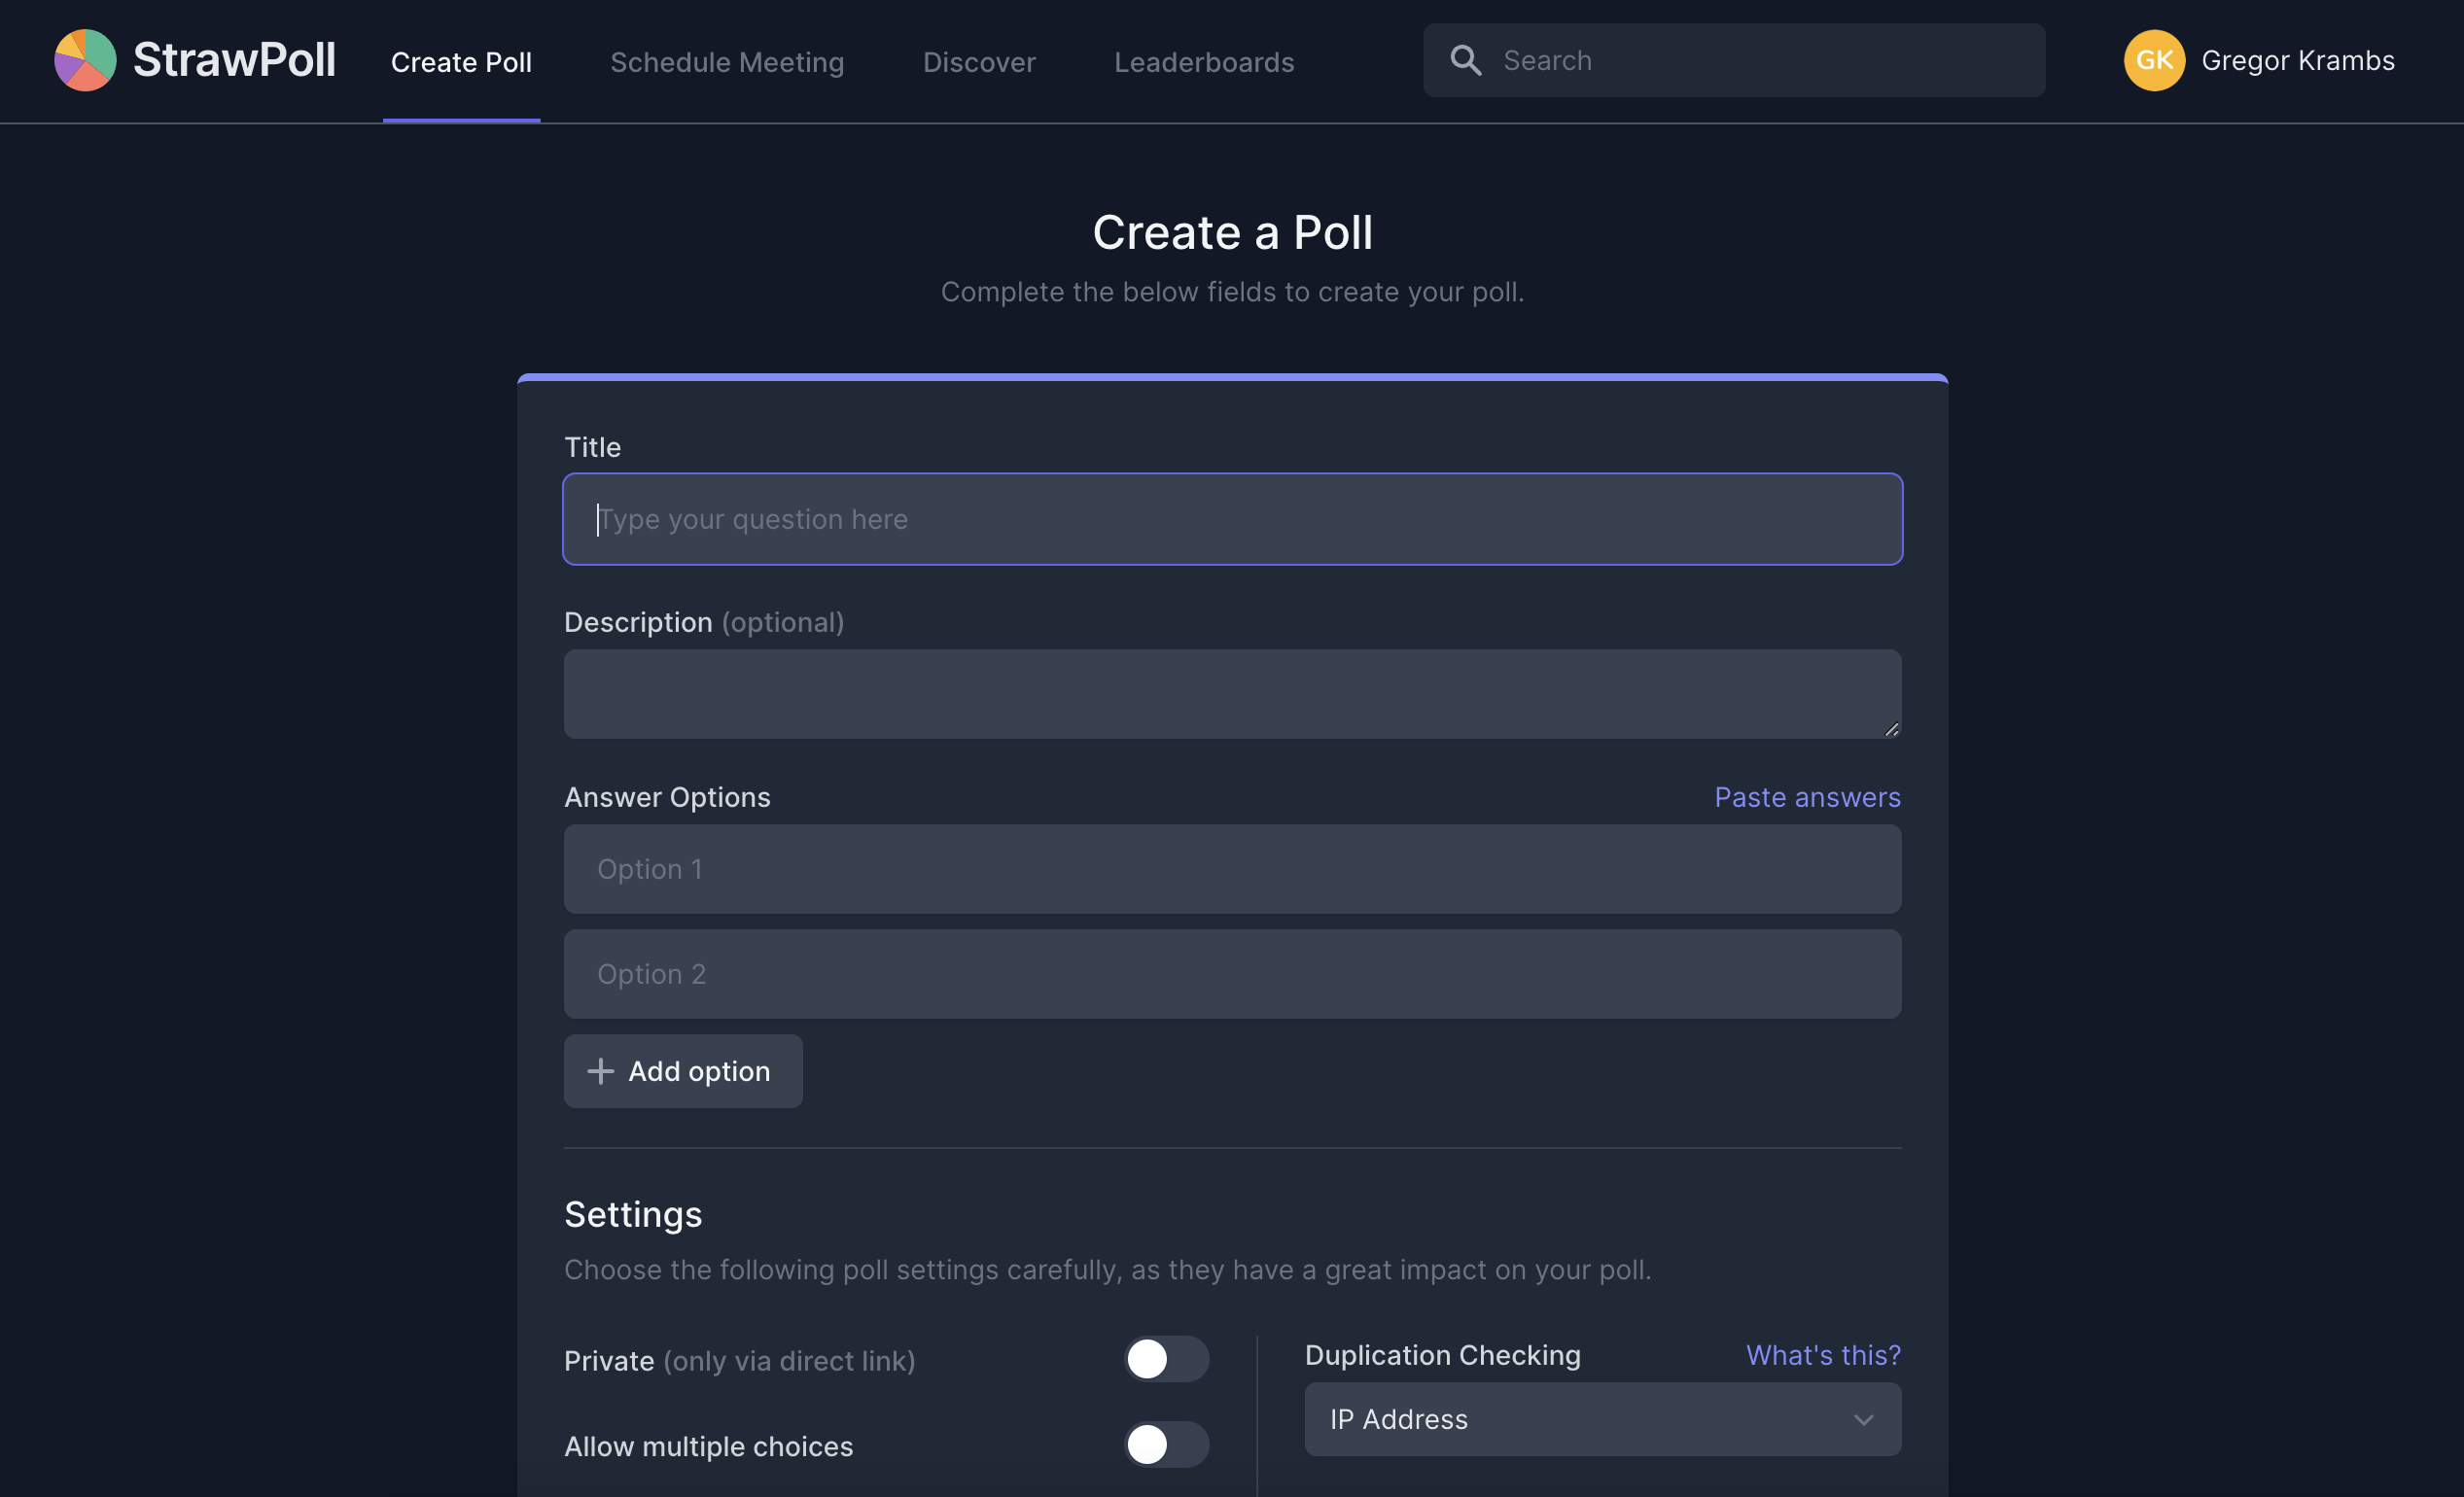Click the Description optional text area
Viewport: 2464px width, 1497px height.
tap(1230, 691)
